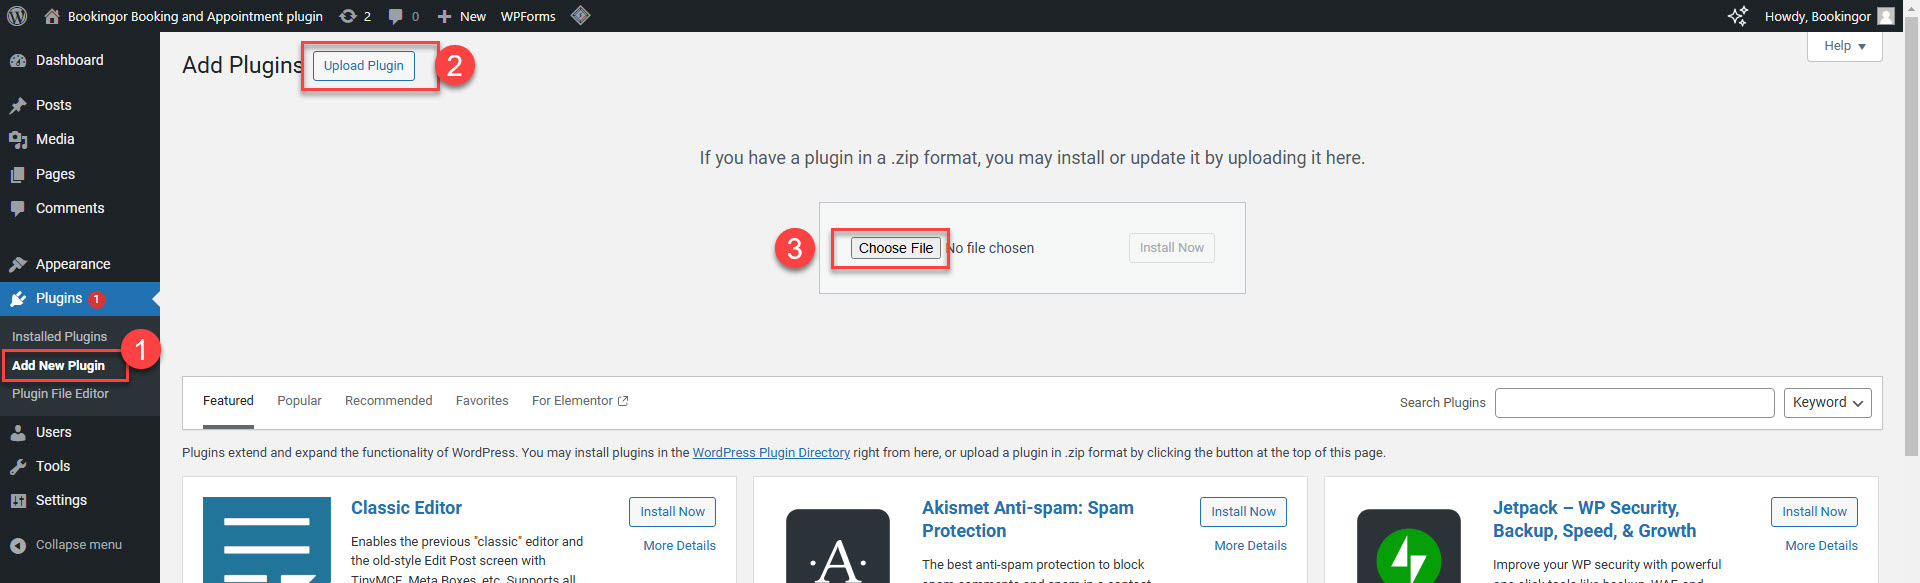Viewport: 1920px width, 583px height.
Task: Click the Plugins plug icon
Action: coord(18,299)
